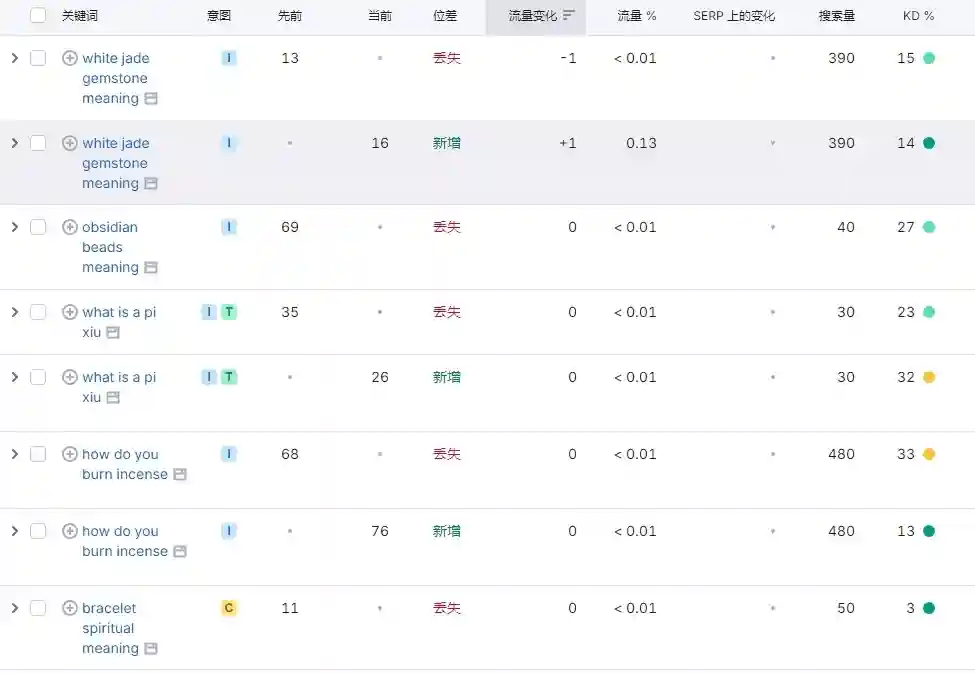Check the checkbox for the first "white jade gemstone meaning" row

[x=38, y=58]
